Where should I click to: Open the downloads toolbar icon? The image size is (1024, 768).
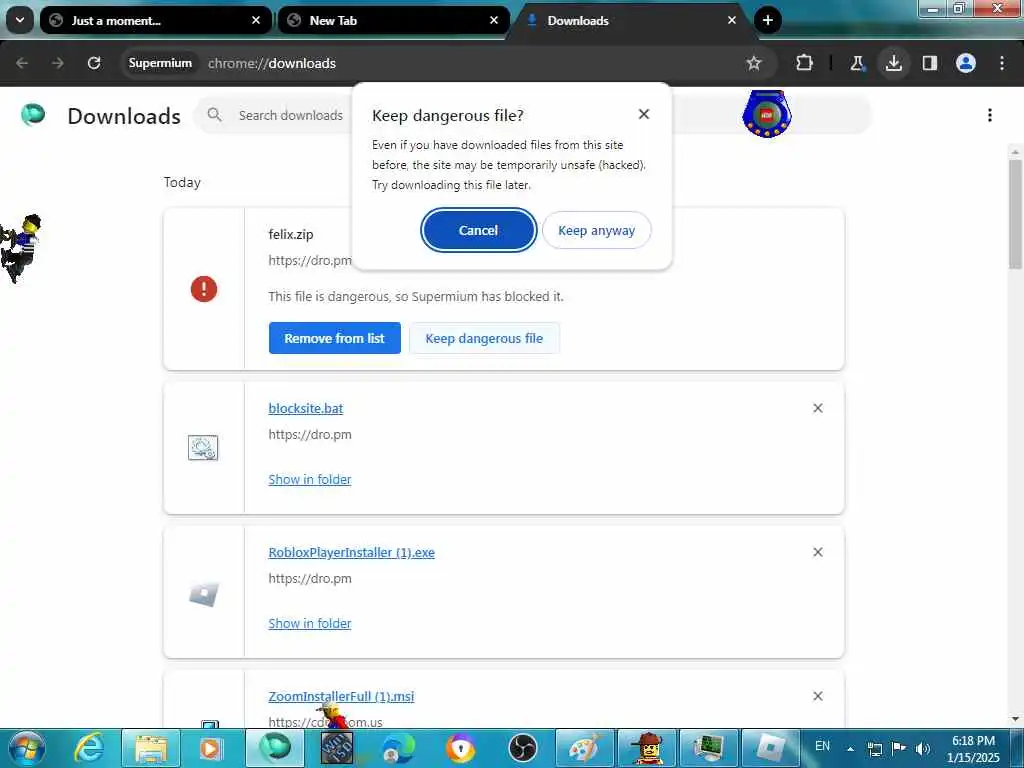coord(893,63)
